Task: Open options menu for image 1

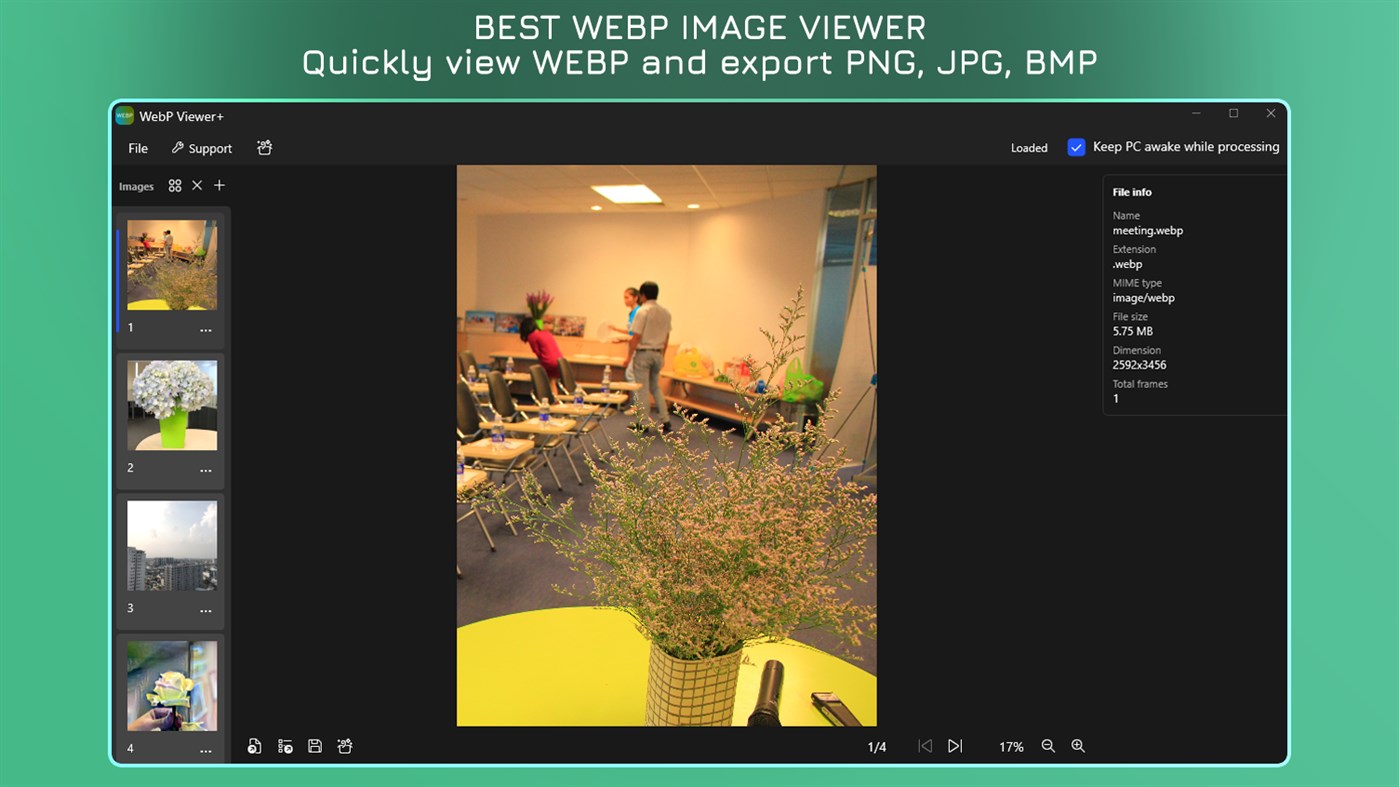Action: click(x=206, y=329)
